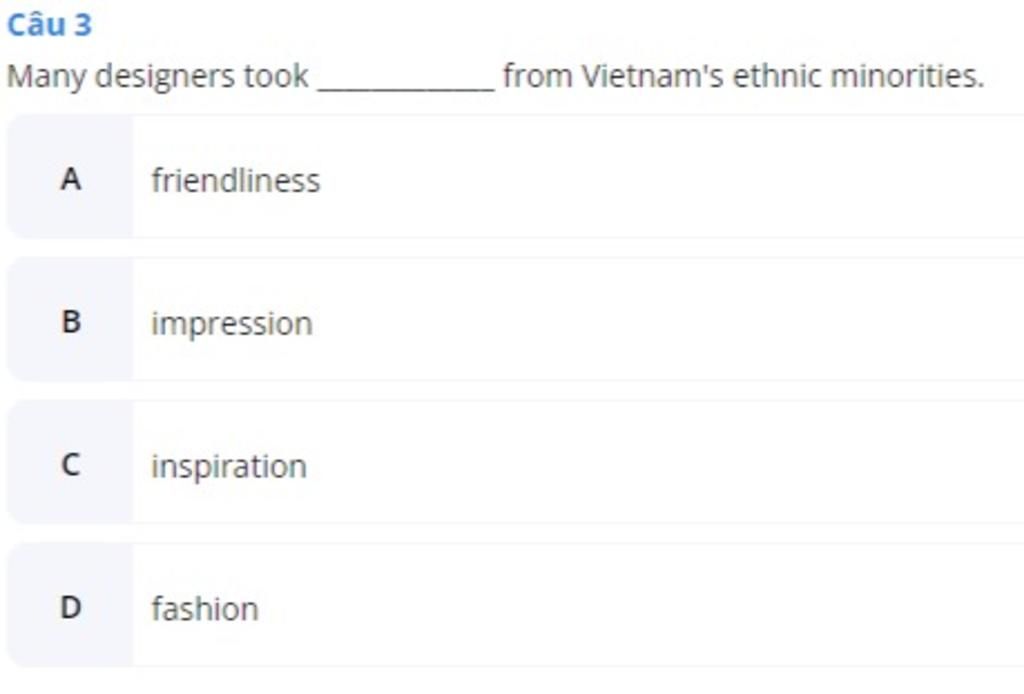Click the Câu 3 question heading
Viewport: 1024px width, 694px height.
(x=49, y=25)
